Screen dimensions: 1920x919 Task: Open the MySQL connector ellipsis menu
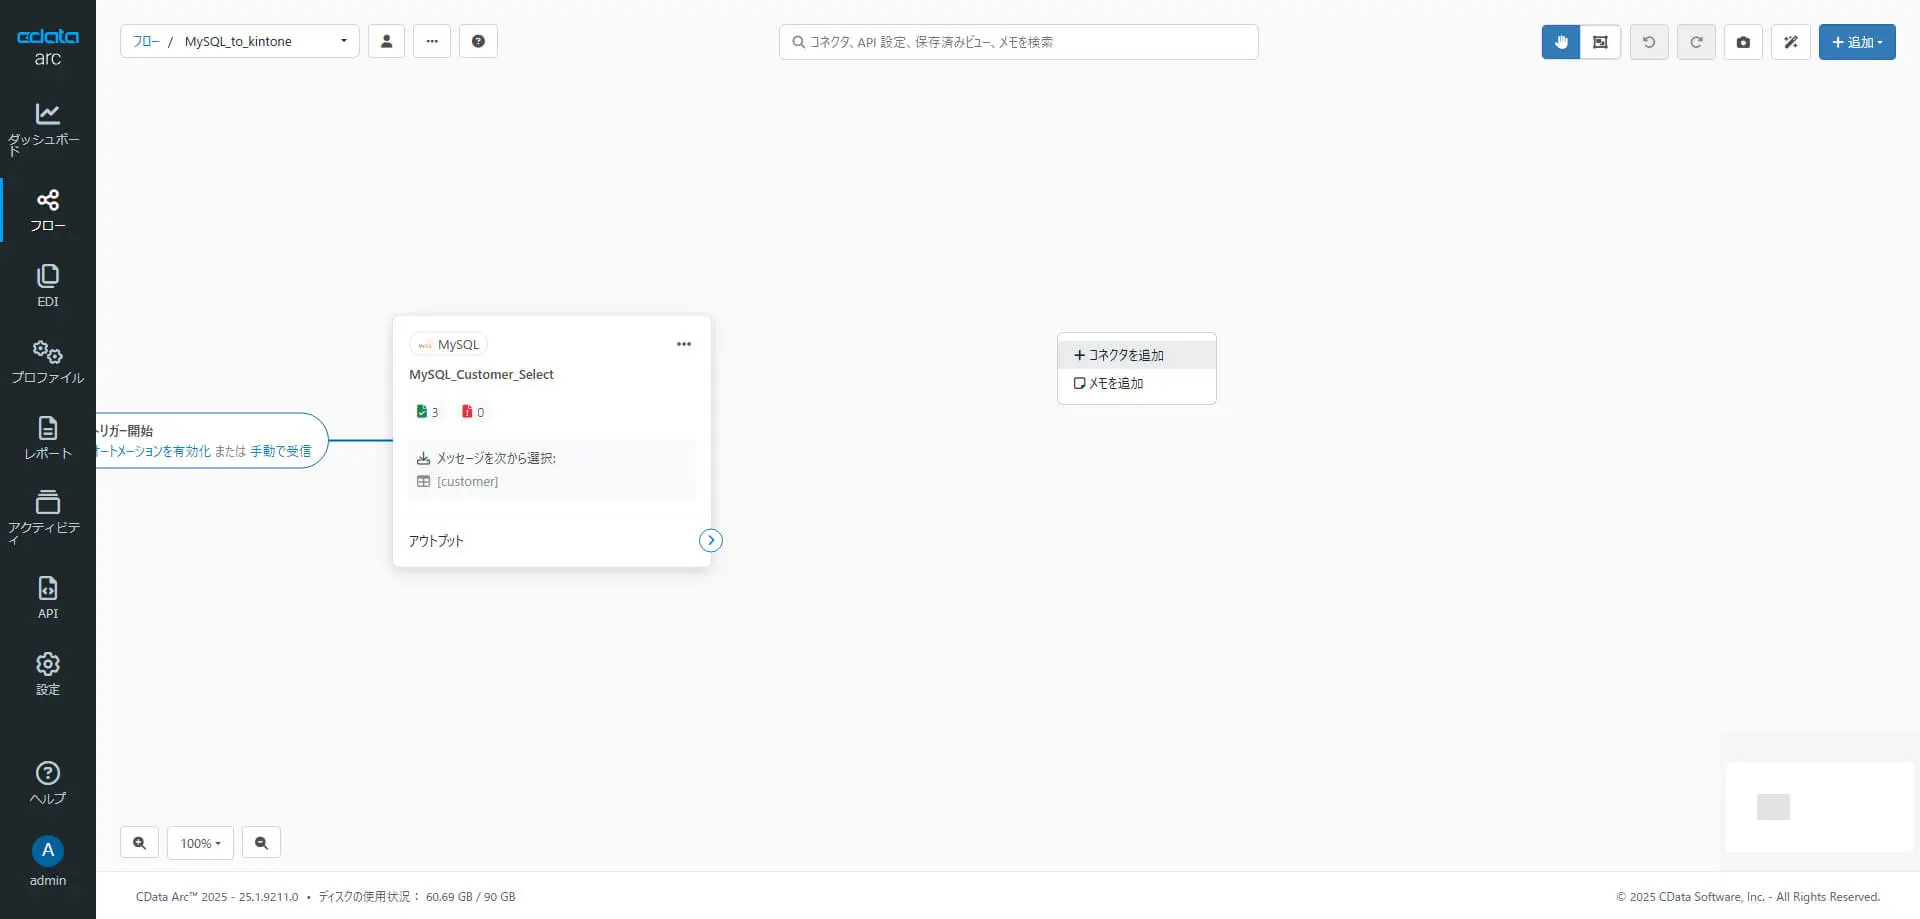click(684, 344)
